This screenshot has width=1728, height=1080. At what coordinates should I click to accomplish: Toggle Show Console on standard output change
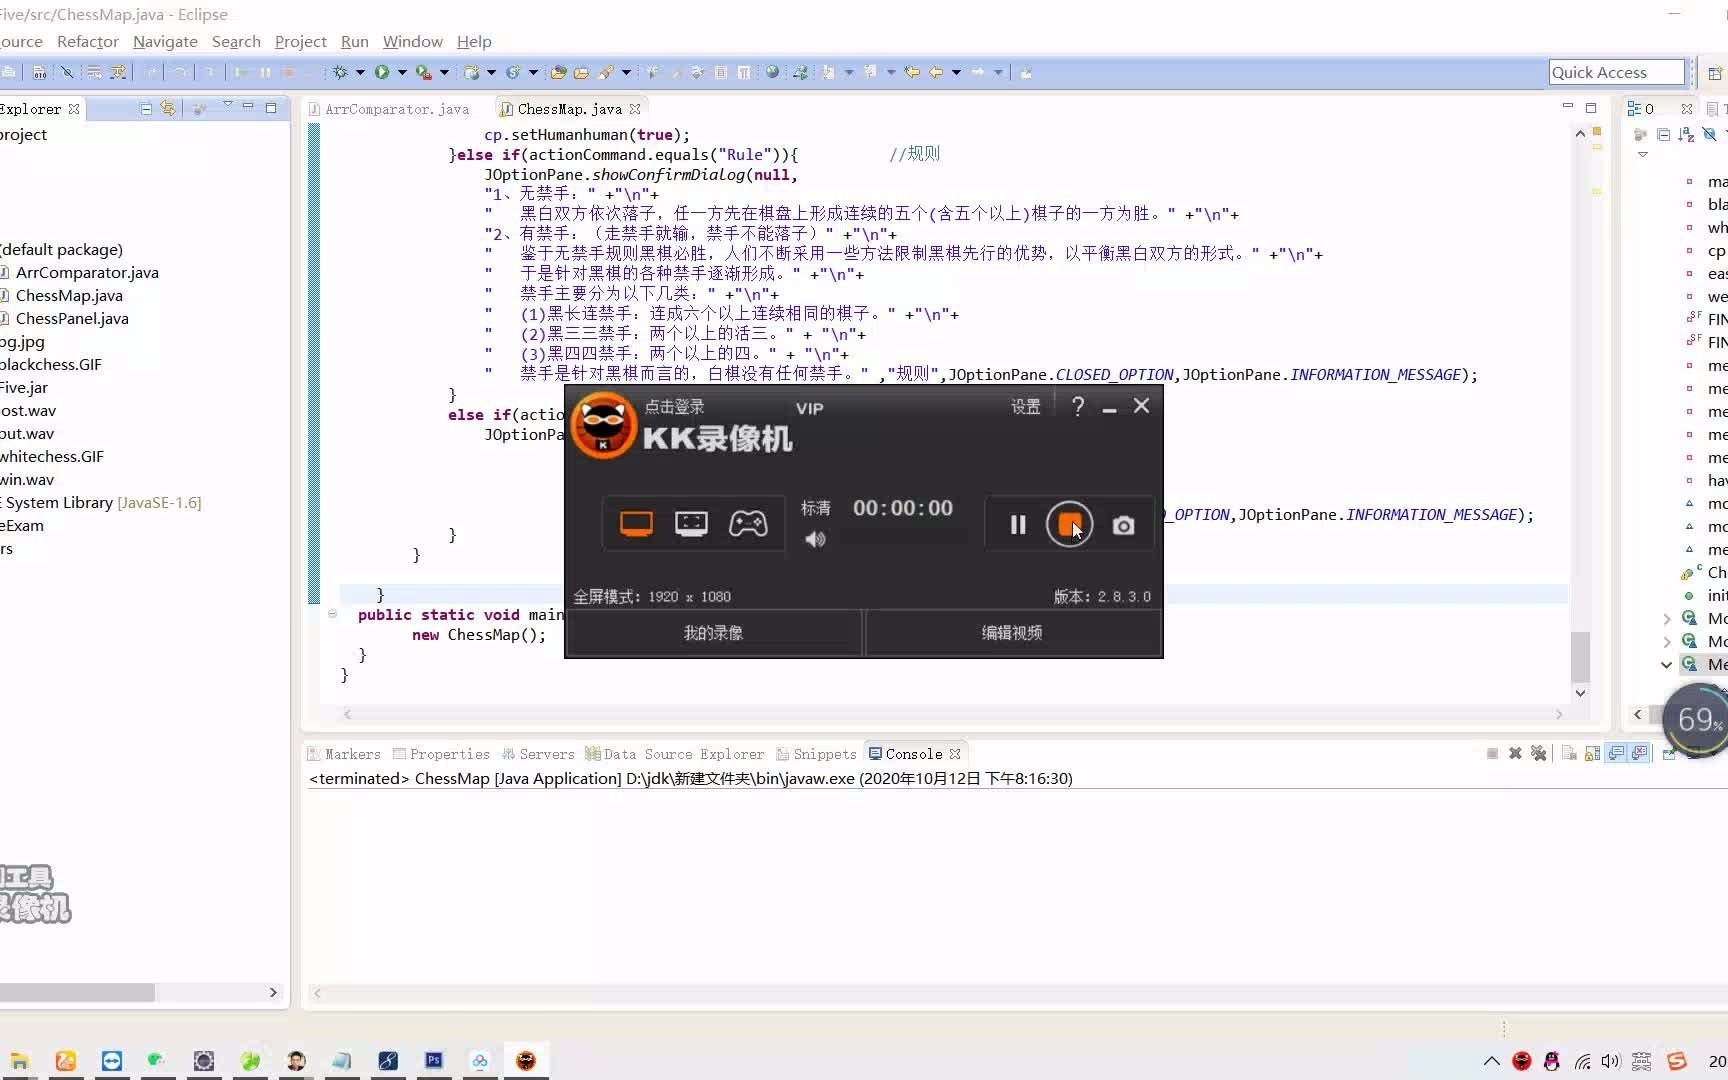[1616, 753]
